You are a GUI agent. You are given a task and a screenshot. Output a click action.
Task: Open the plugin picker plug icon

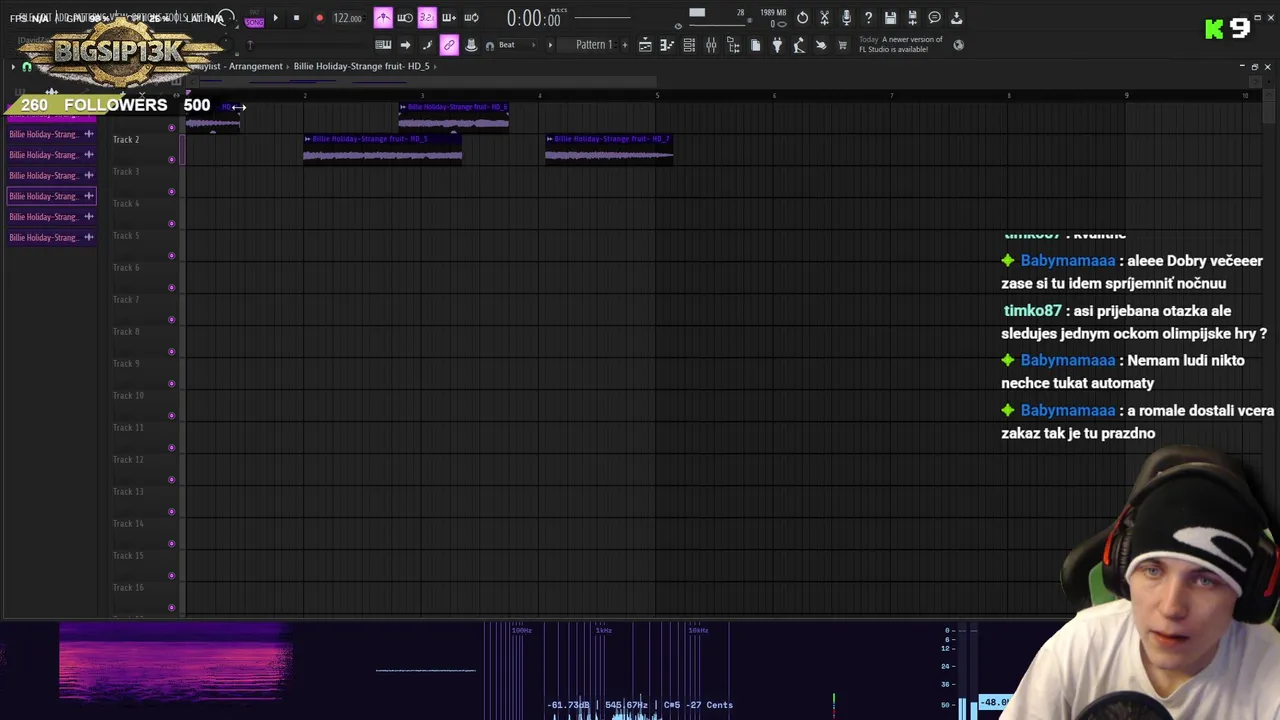point(777,45)
